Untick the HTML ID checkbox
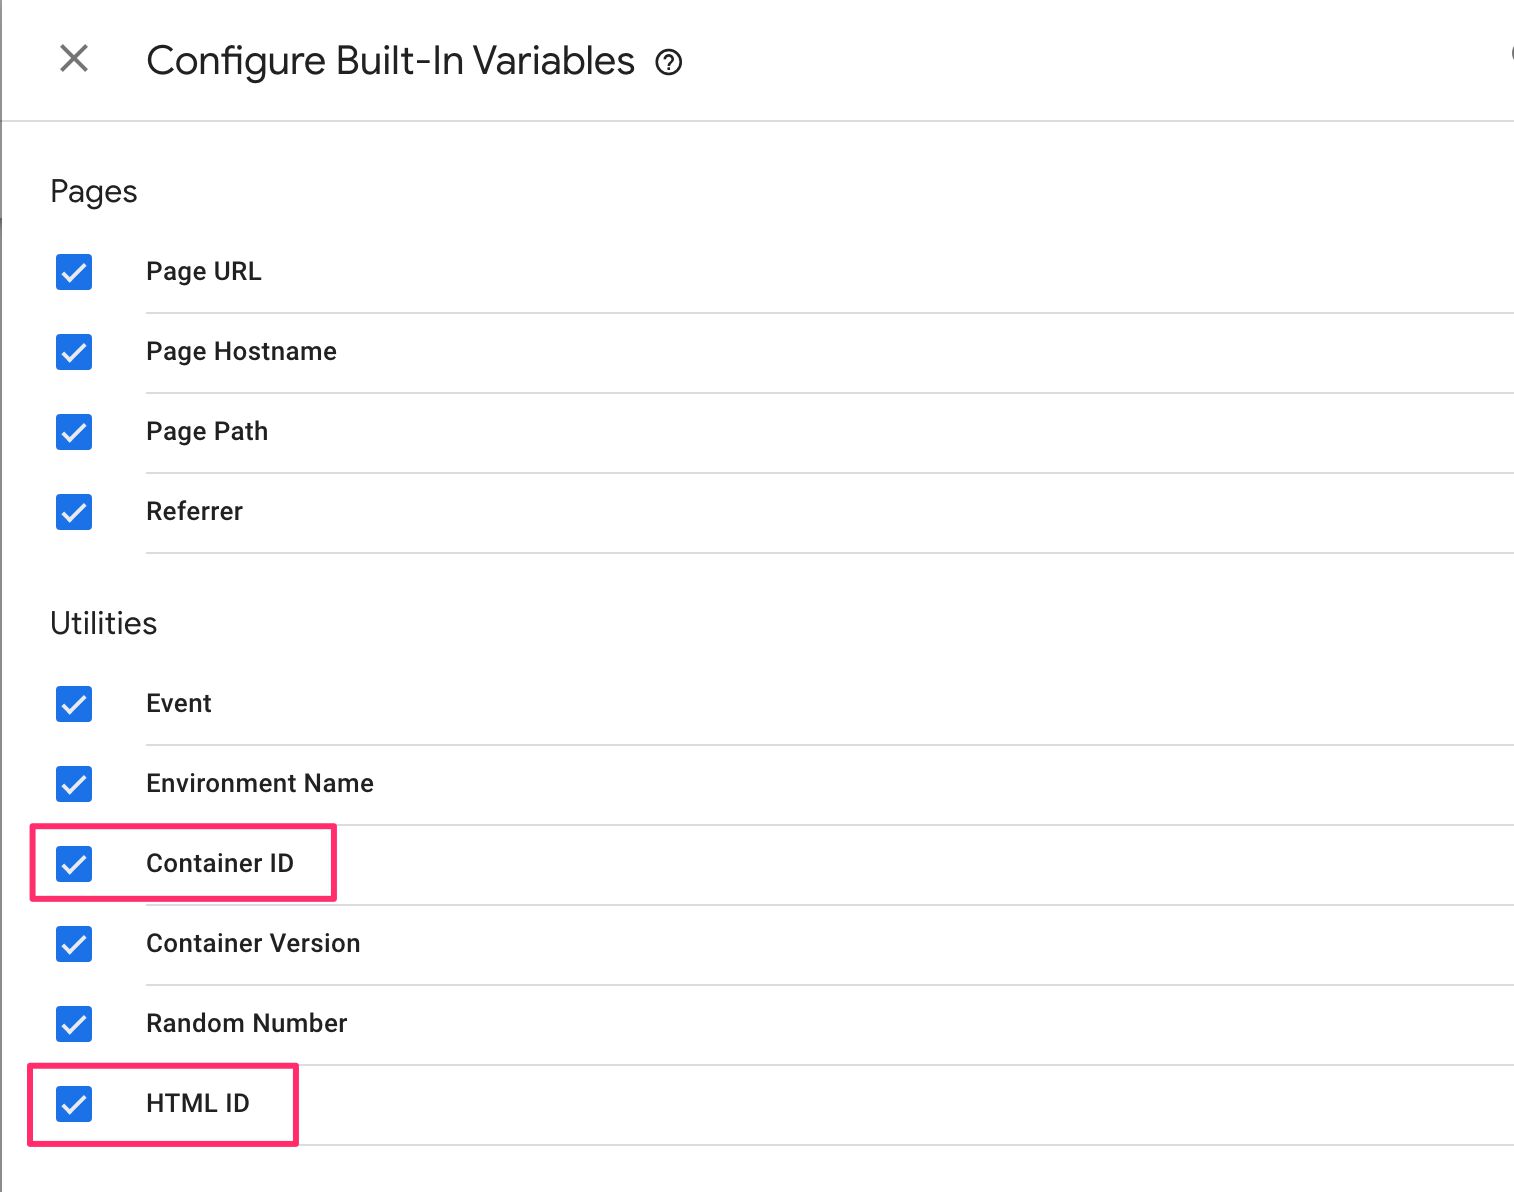 (x=74, y=1104)
